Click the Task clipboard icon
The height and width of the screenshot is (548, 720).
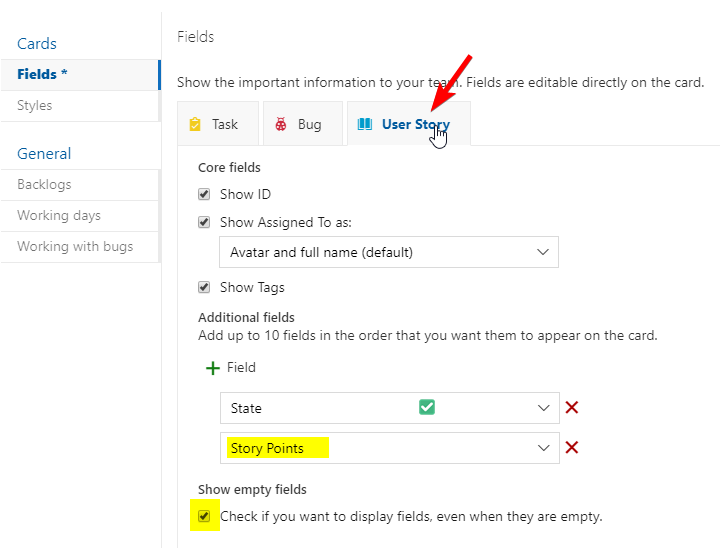(195, 124)
